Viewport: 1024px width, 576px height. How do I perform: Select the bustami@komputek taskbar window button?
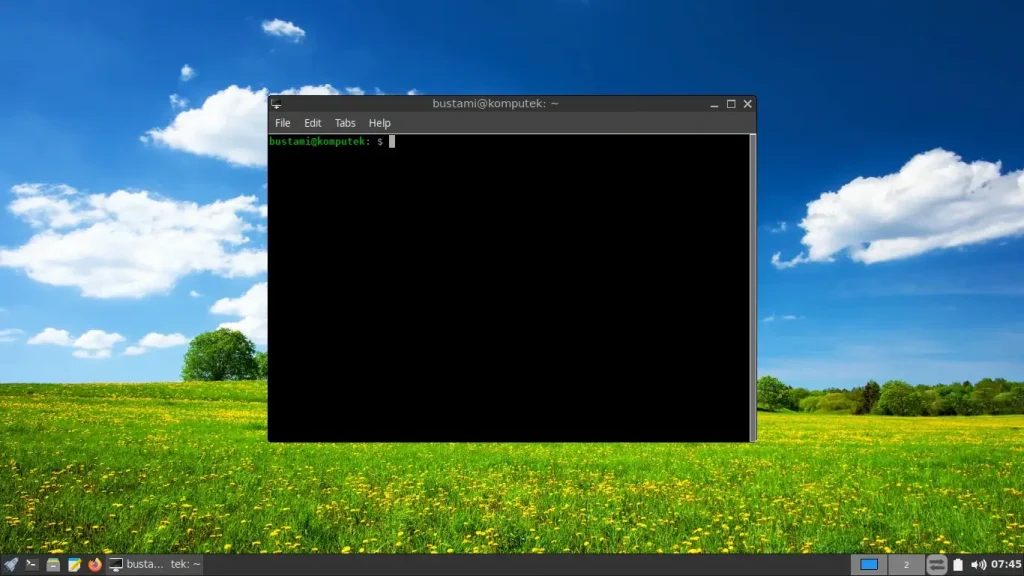[x=155, y=564]
